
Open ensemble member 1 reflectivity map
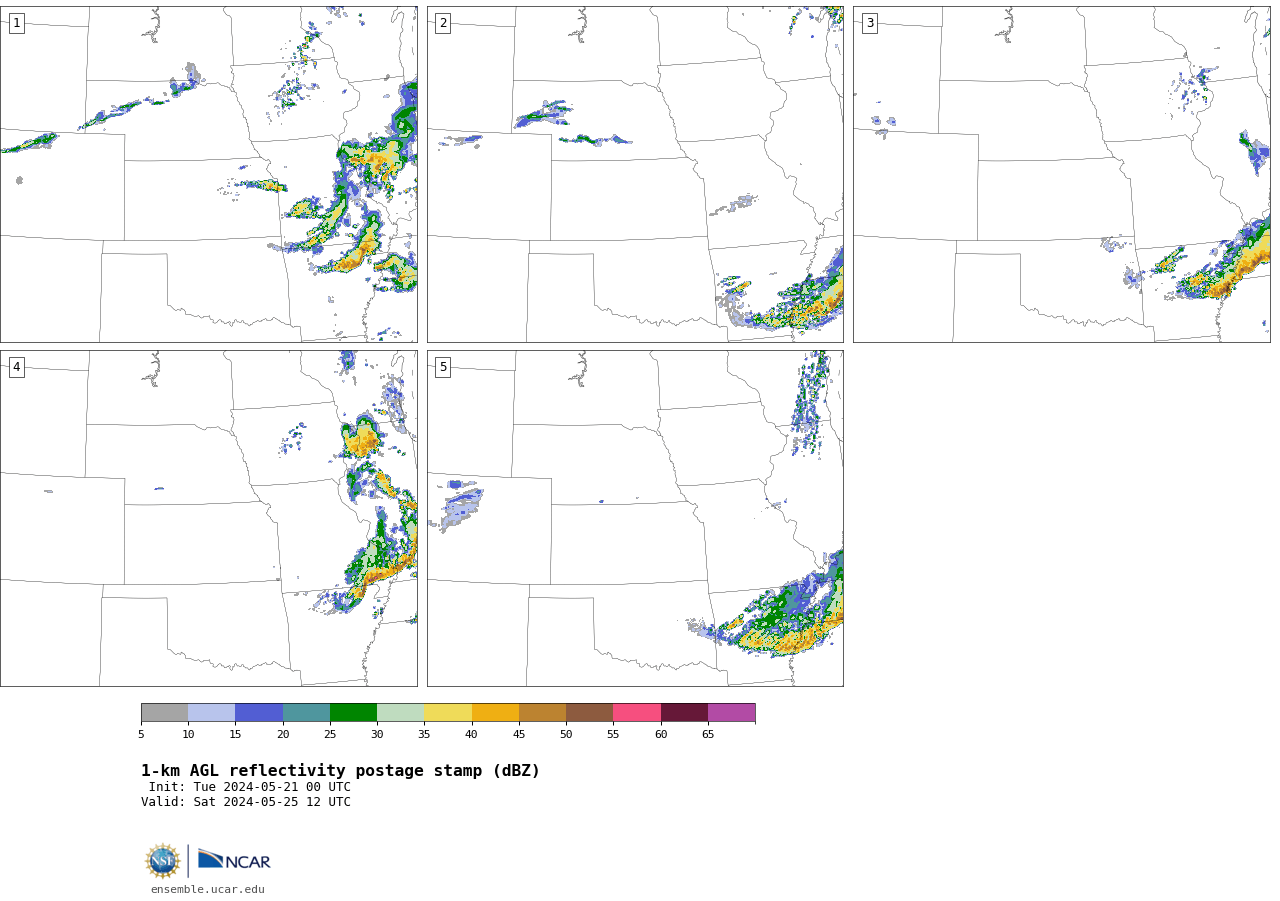[209, 174]
